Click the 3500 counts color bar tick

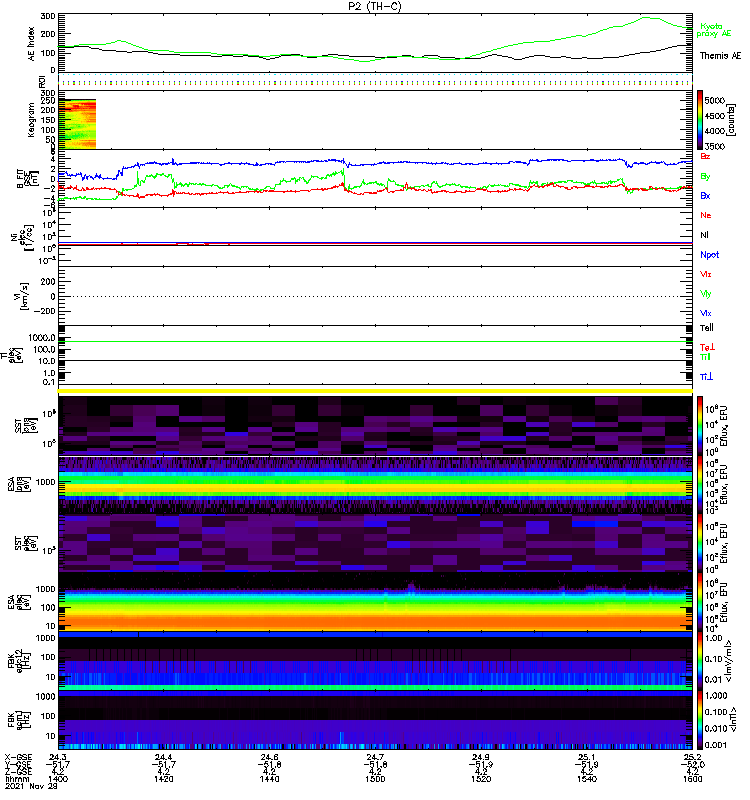pyautogui.click(x=714, y=146)
